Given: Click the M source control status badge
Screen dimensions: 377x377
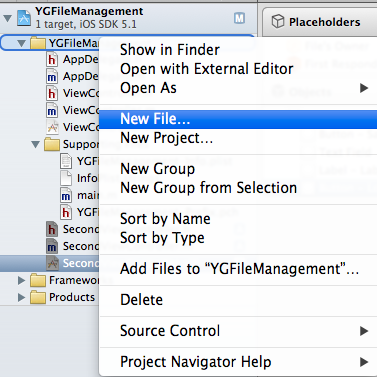Looking at the screenshot, I should [x=239, y=18].
